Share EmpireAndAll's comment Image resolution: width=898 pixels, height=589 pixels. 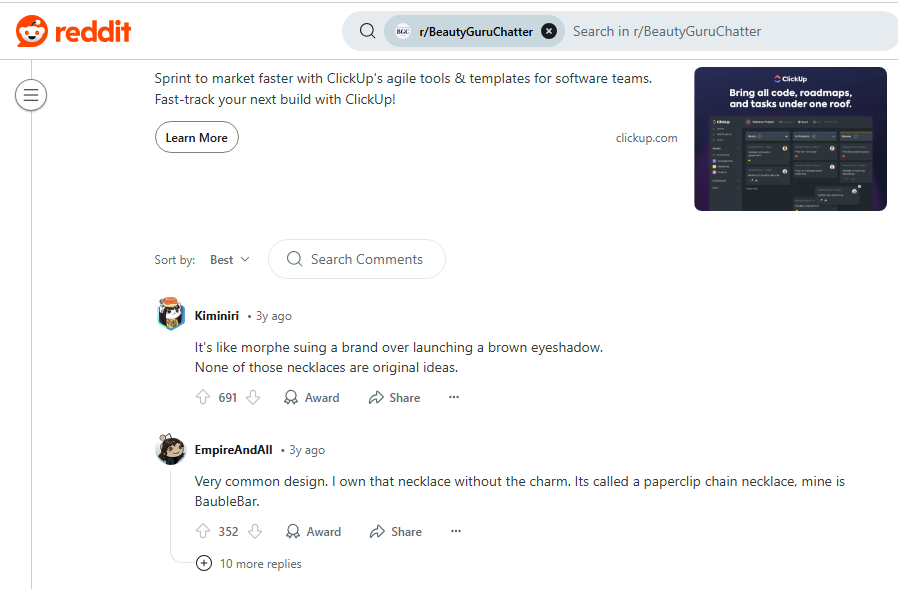(x=396, y=531)
